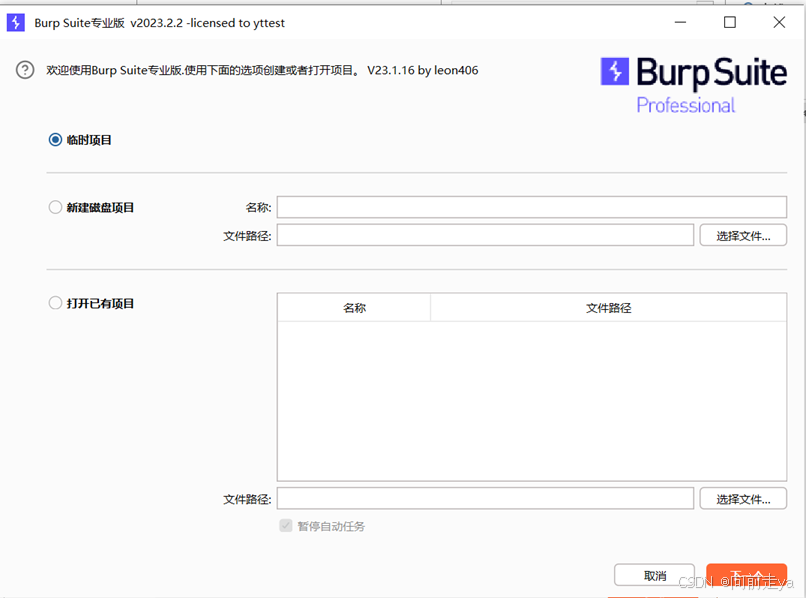Minimize the Burp Suite window

point(681,23)
